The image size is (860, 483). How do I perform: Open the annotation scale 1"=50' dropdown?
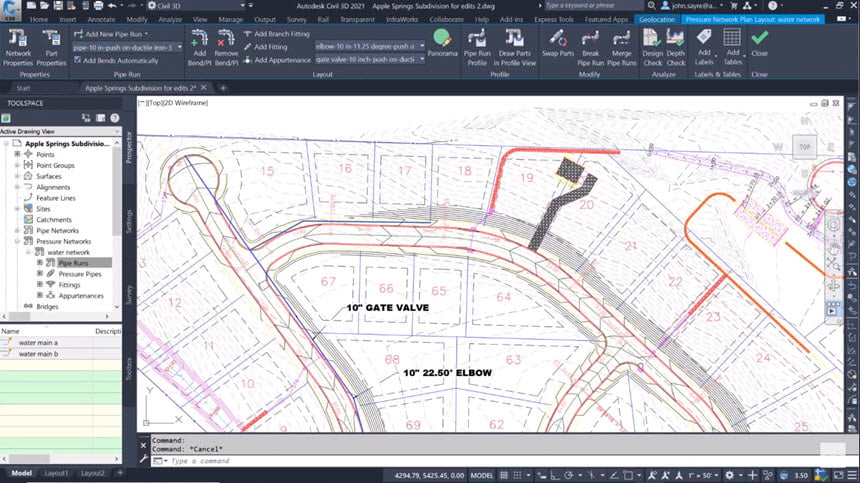click(x=704, y=475)
